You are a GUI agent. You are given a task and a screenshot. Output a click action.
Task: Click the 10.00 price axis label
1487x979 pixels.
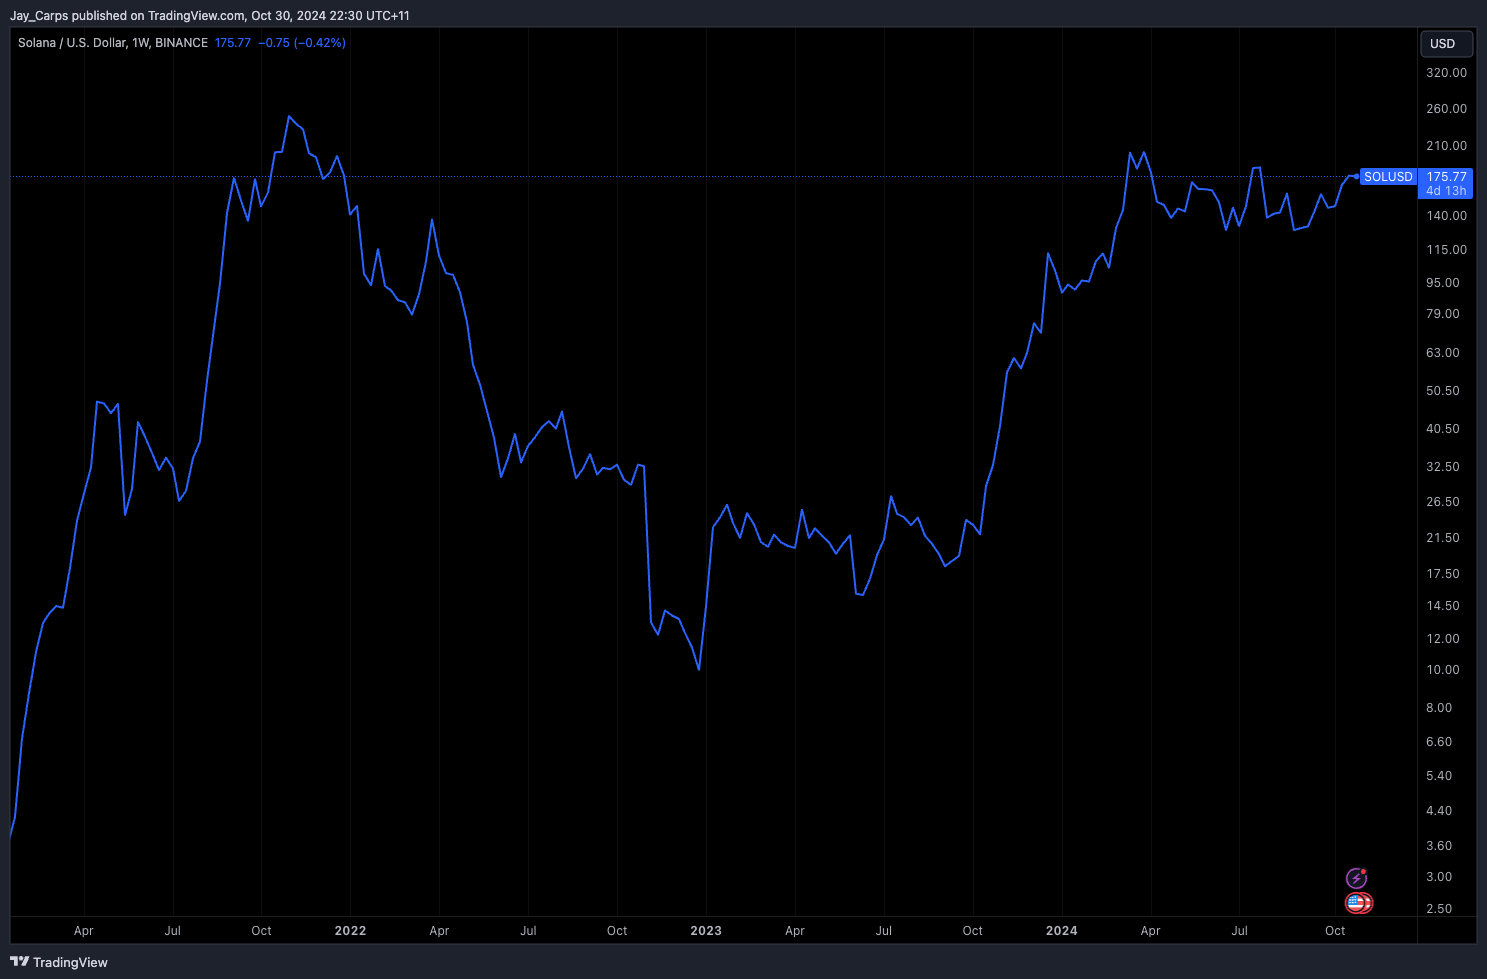[x=1443, y=670]
